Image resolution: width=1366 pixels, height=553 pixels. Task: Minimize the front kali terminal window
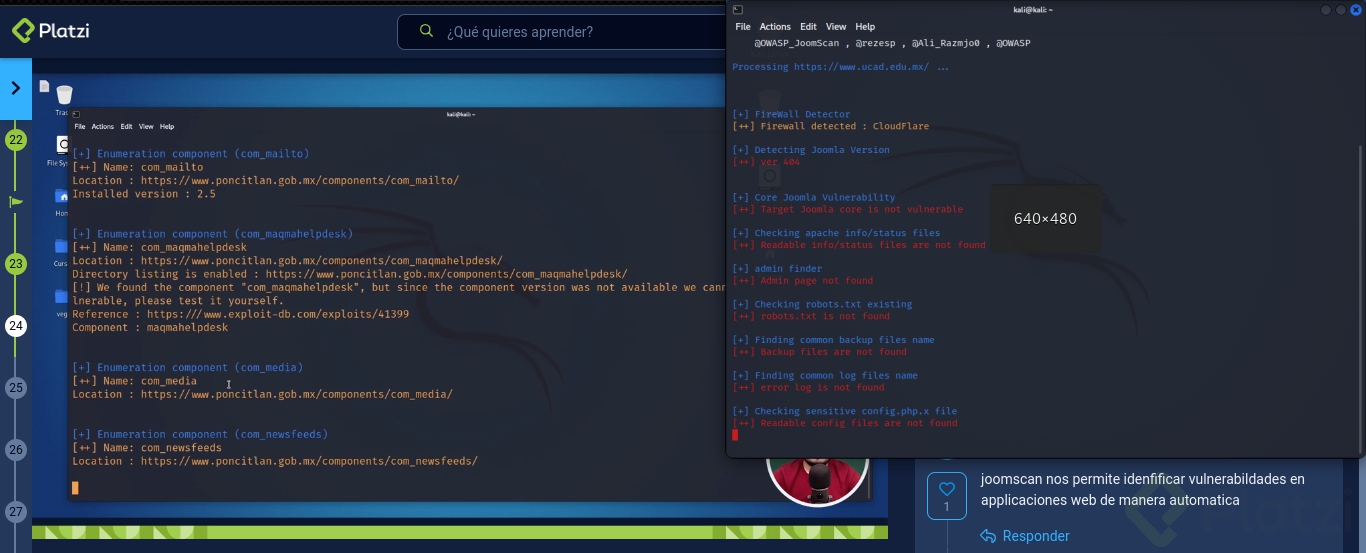coord(1326,9)
